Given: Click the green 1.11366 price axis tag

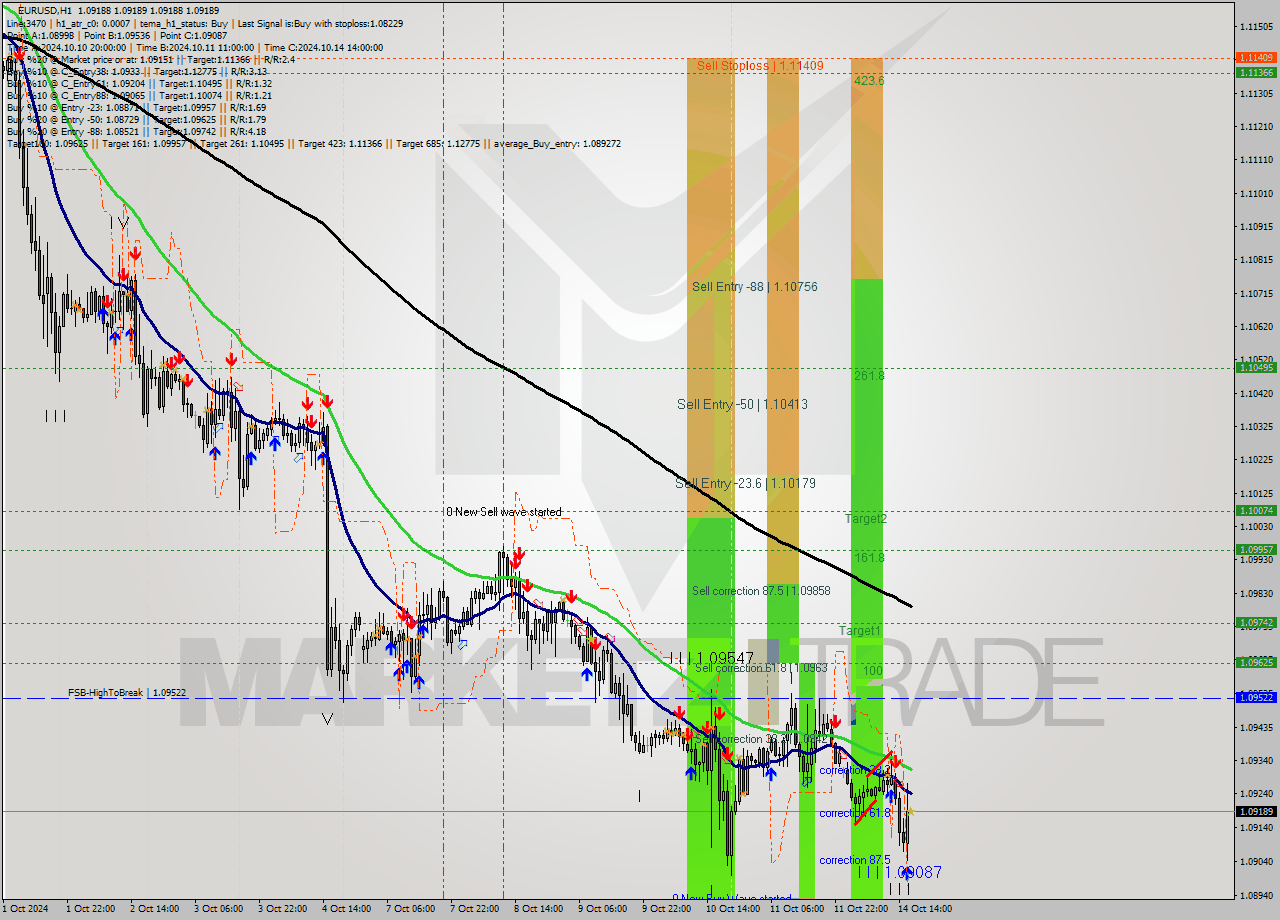Looking at the screenshot, I should coord(1256,72).
